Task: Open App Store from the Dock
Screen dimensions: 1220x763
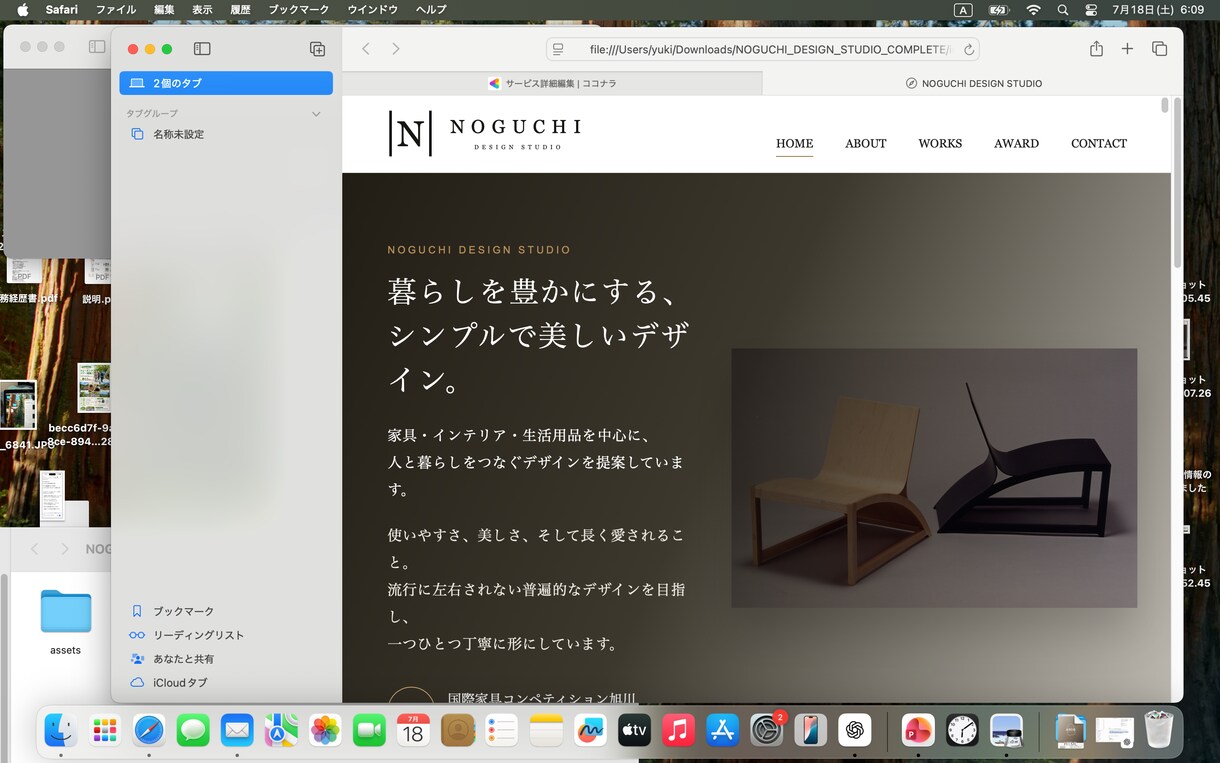Action: coord(722,730)
